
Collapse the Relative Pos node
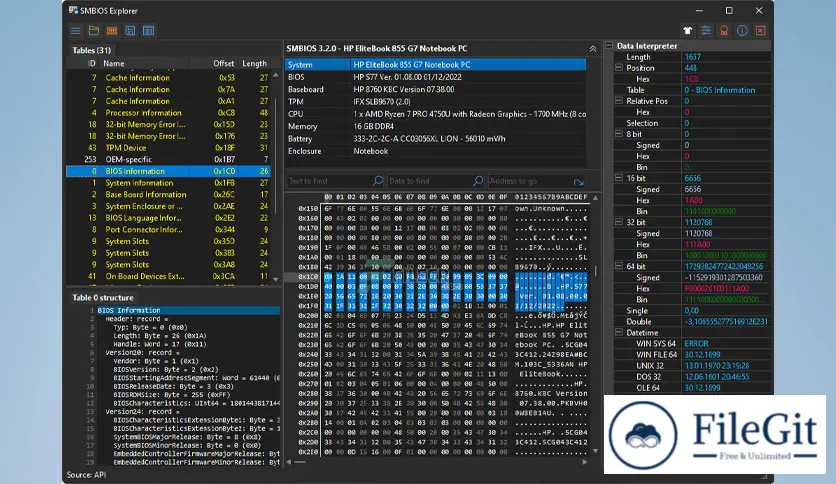tap(618, 101)
